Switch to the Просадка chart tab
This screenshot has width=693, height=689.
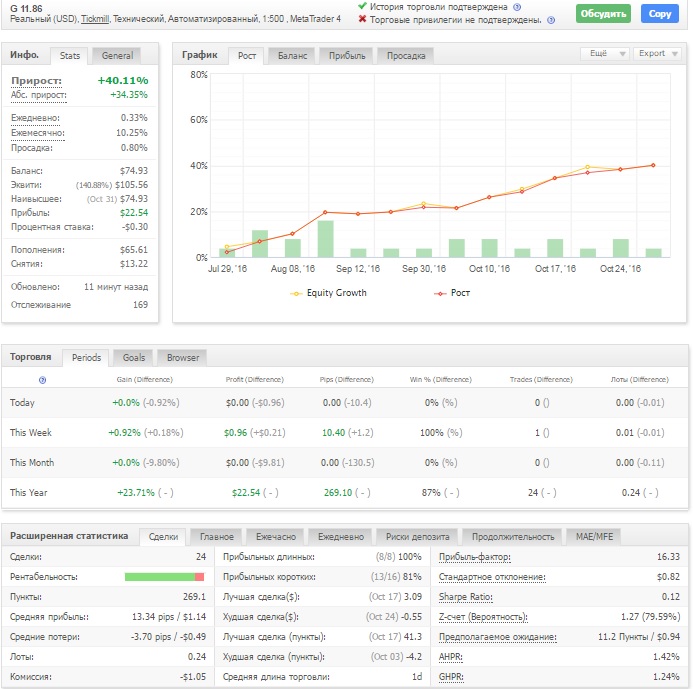point(406,56)
